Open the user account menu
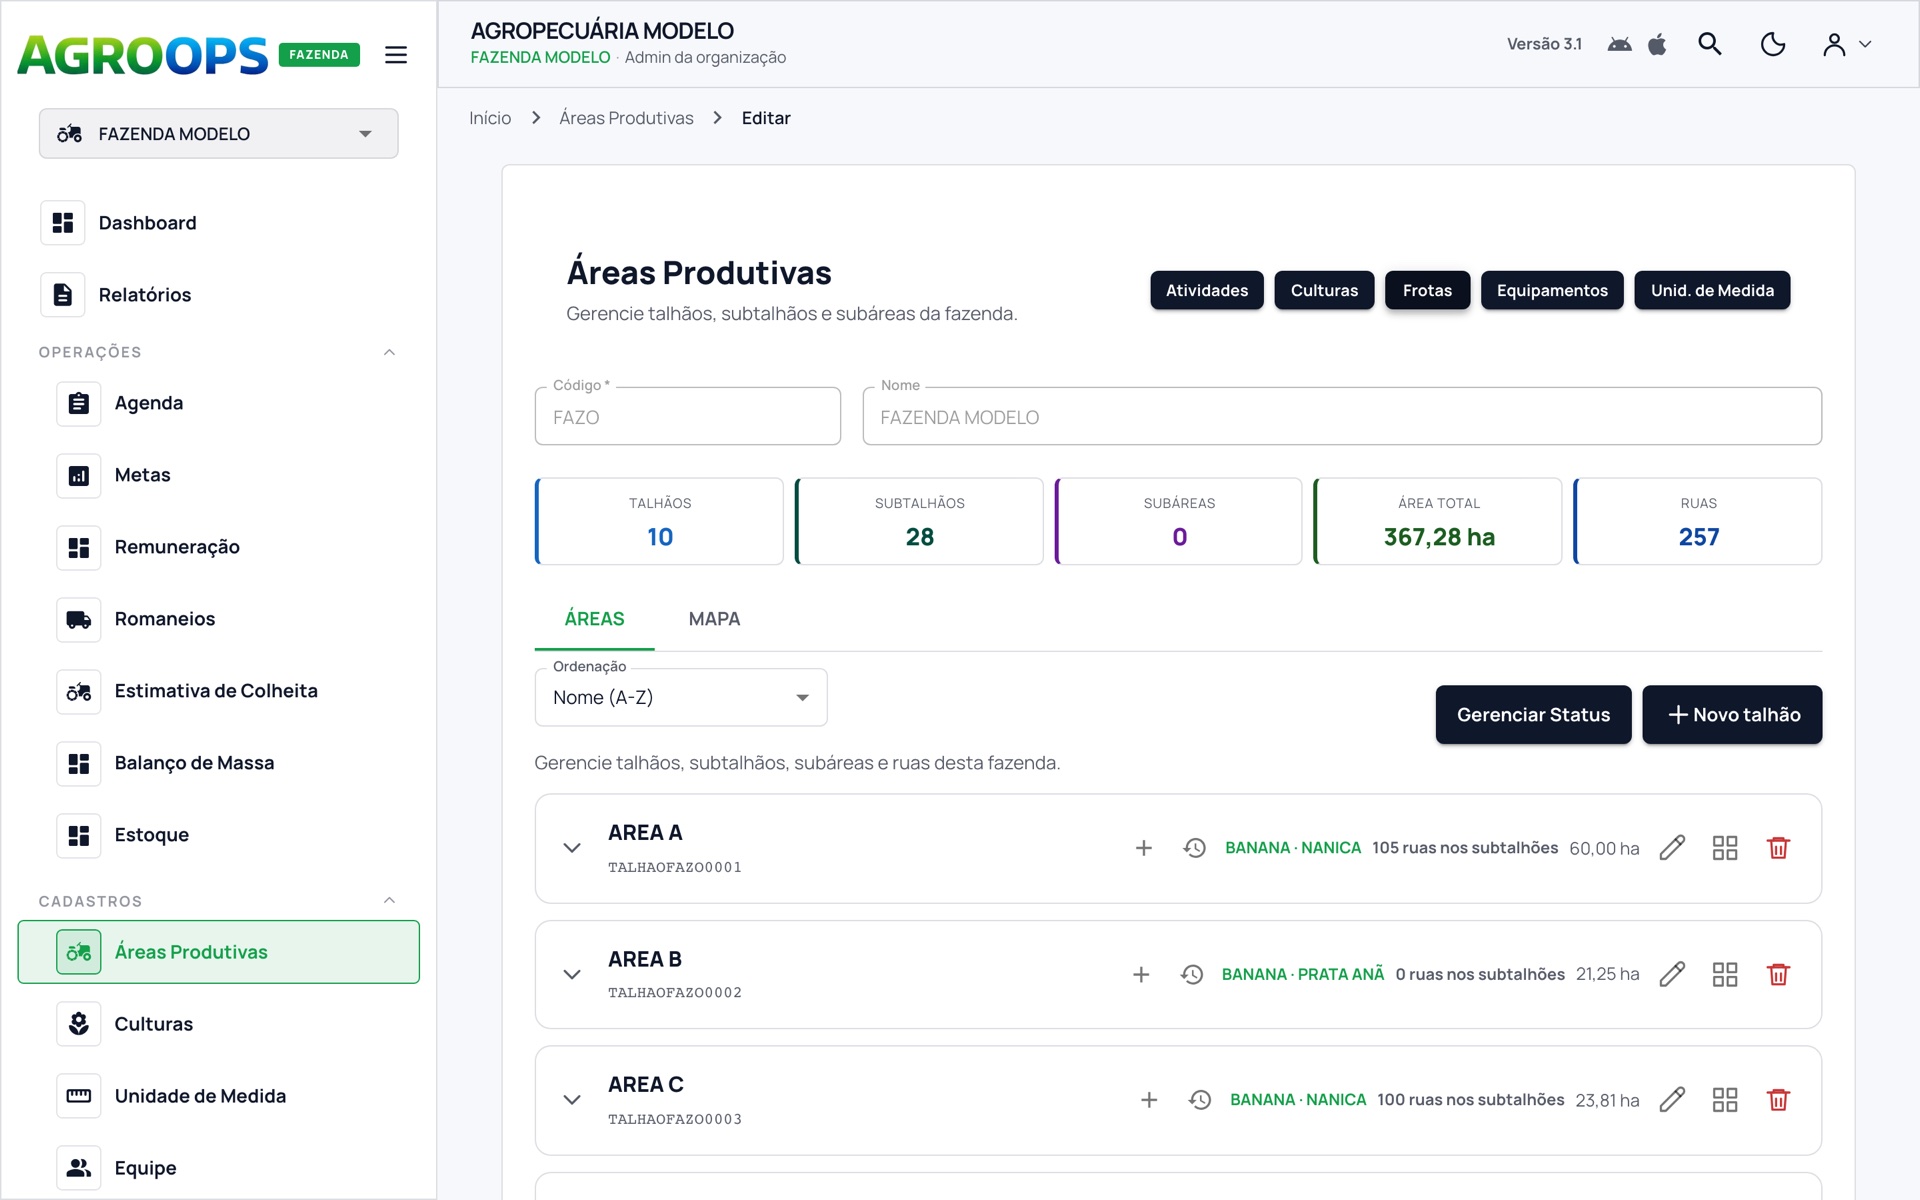The image size is (1920, 1200). click(1846, 44)
